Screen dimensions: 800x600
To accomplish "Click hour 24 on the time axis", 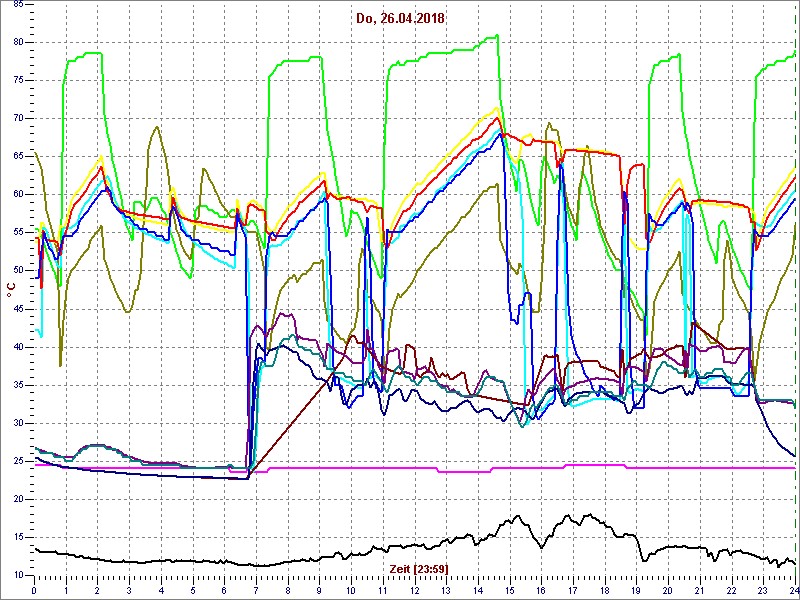I will point(794,590).
